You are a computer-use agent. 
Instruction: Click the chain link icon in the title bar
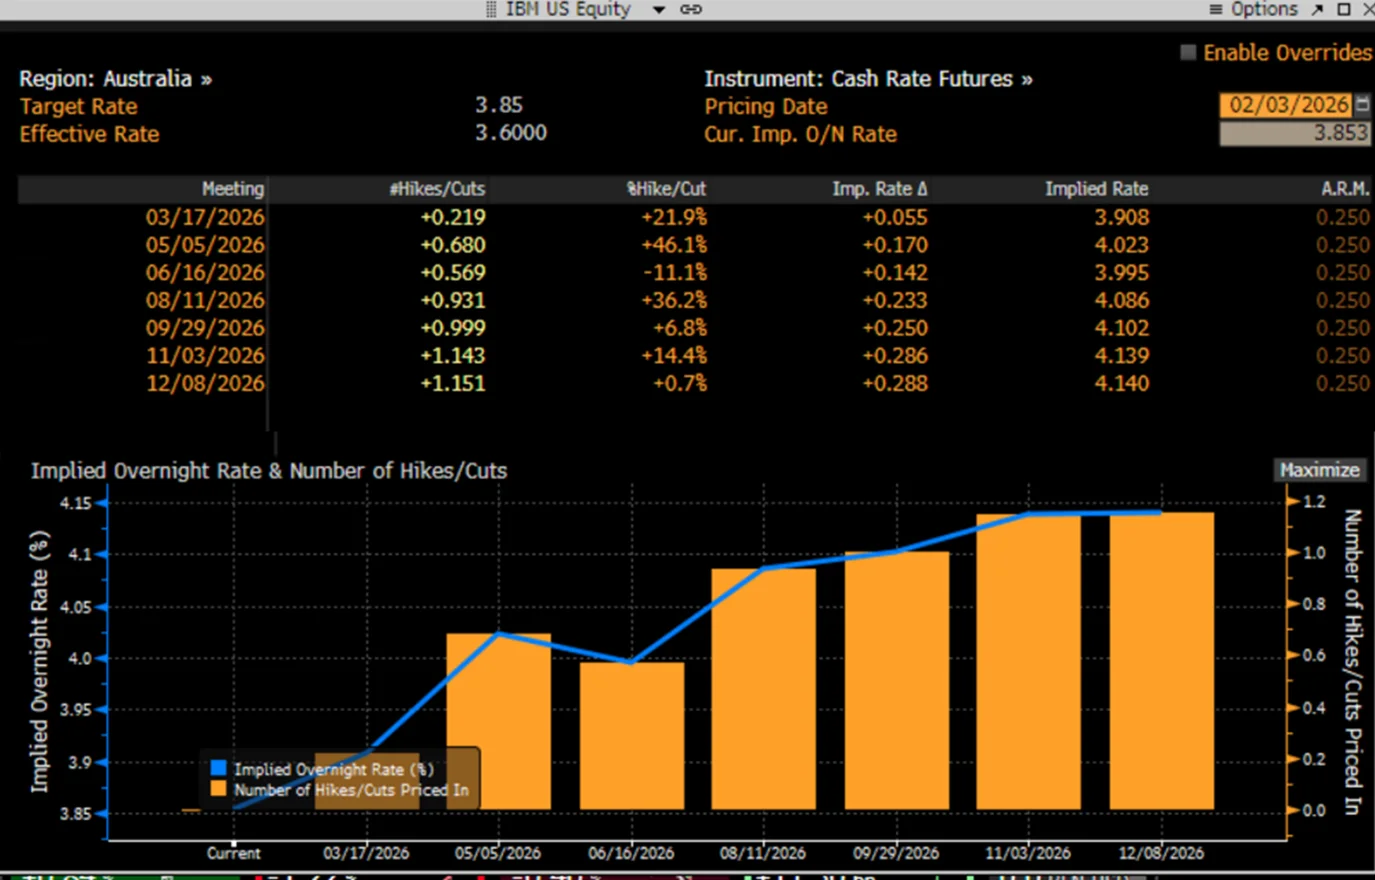692,9
